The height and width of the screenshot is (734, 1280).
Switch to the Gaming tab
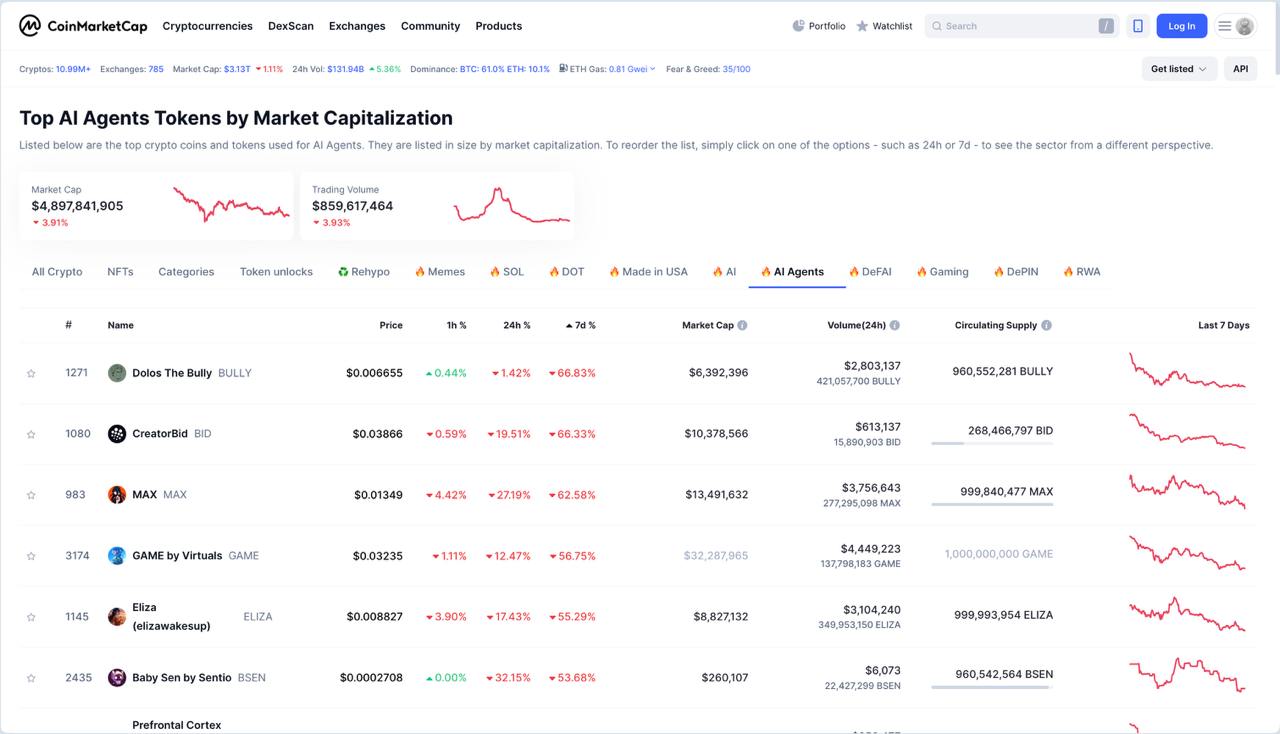tap(942, 272)
